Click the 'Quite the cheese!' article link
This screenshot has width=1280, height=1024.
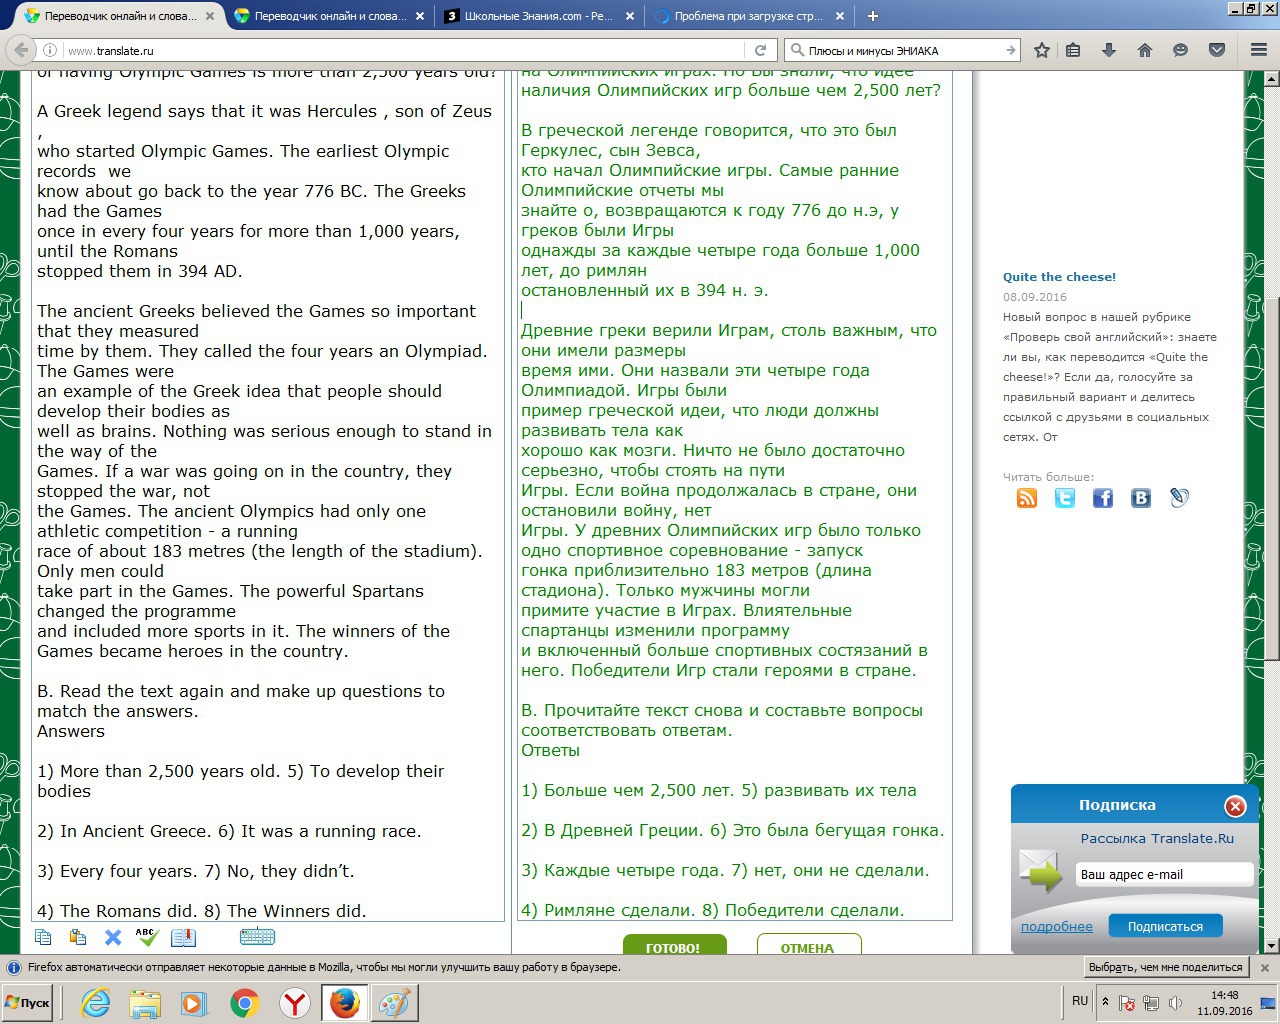1059,277
